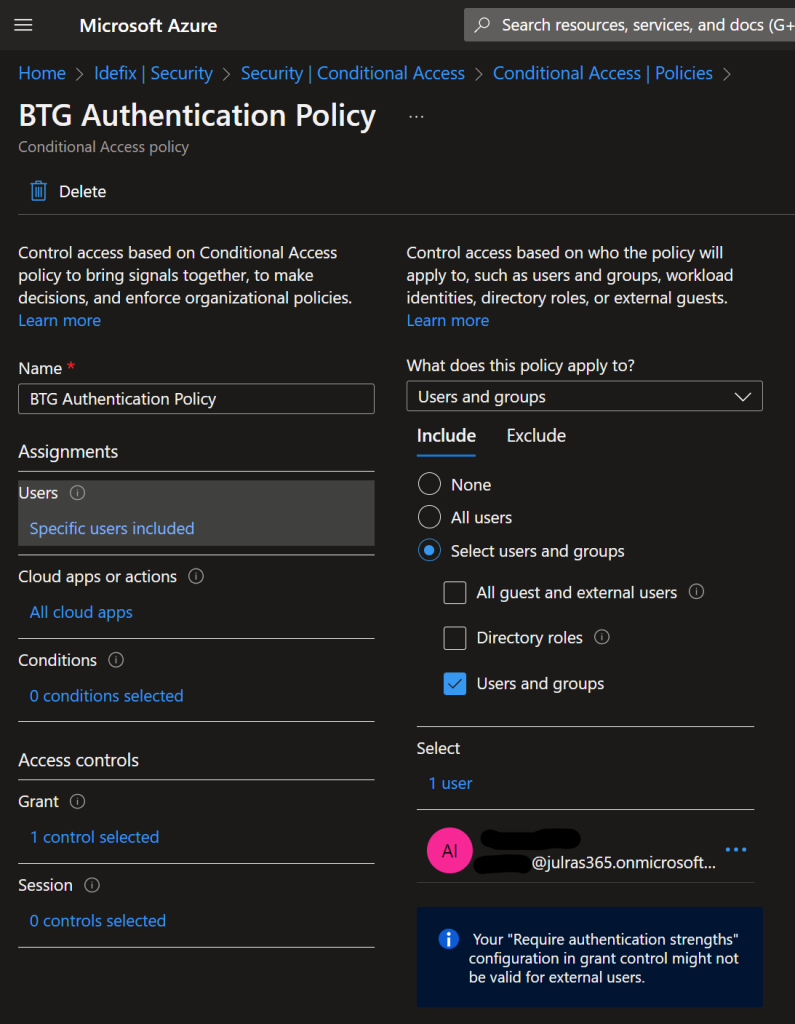
Task: Open 1 control selected under Grant
Action: (95, 837)
